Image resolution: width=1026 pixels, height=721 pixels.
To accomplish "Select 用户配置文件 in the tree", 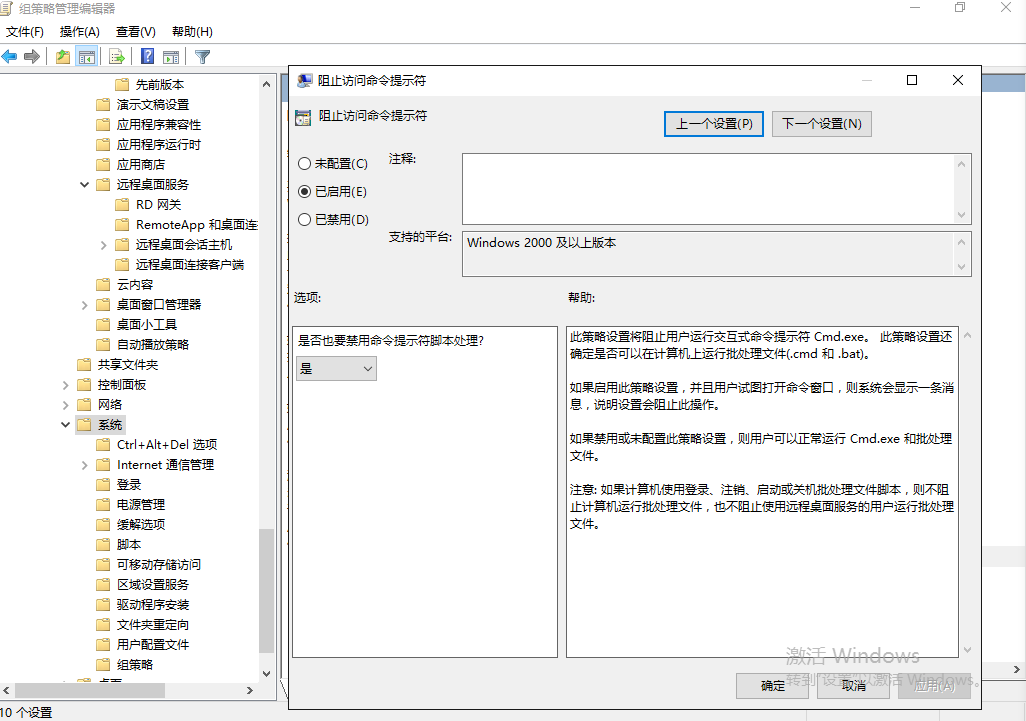I will [x=153, y=644].
